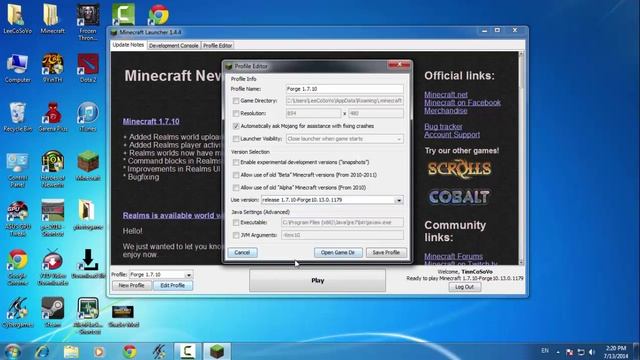Open the Camtasia shortcut on desktop

click(x=123, y=14)
